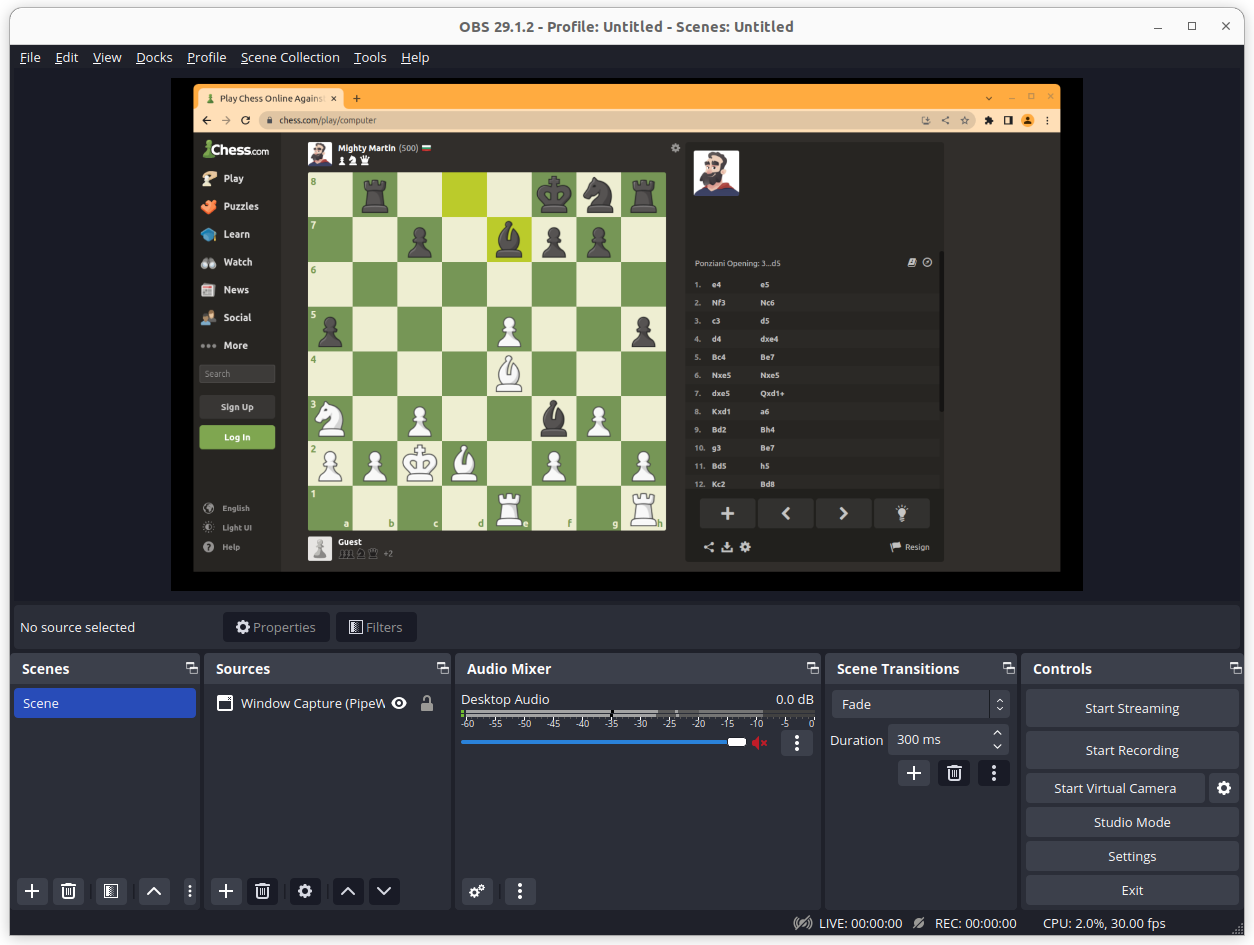Open the Edit menu

click(x=67, y=57)
